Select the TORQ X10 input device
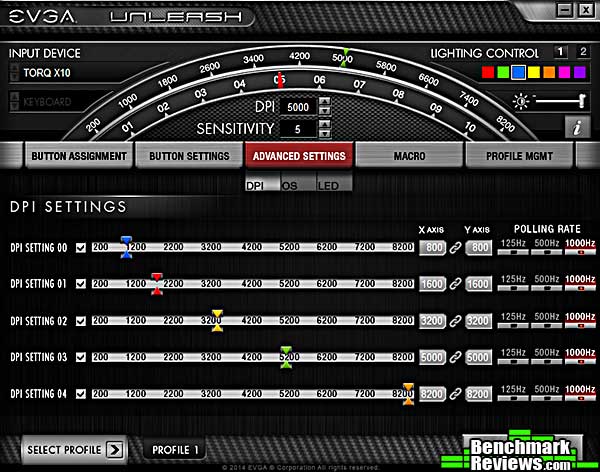 coord(60,73)
